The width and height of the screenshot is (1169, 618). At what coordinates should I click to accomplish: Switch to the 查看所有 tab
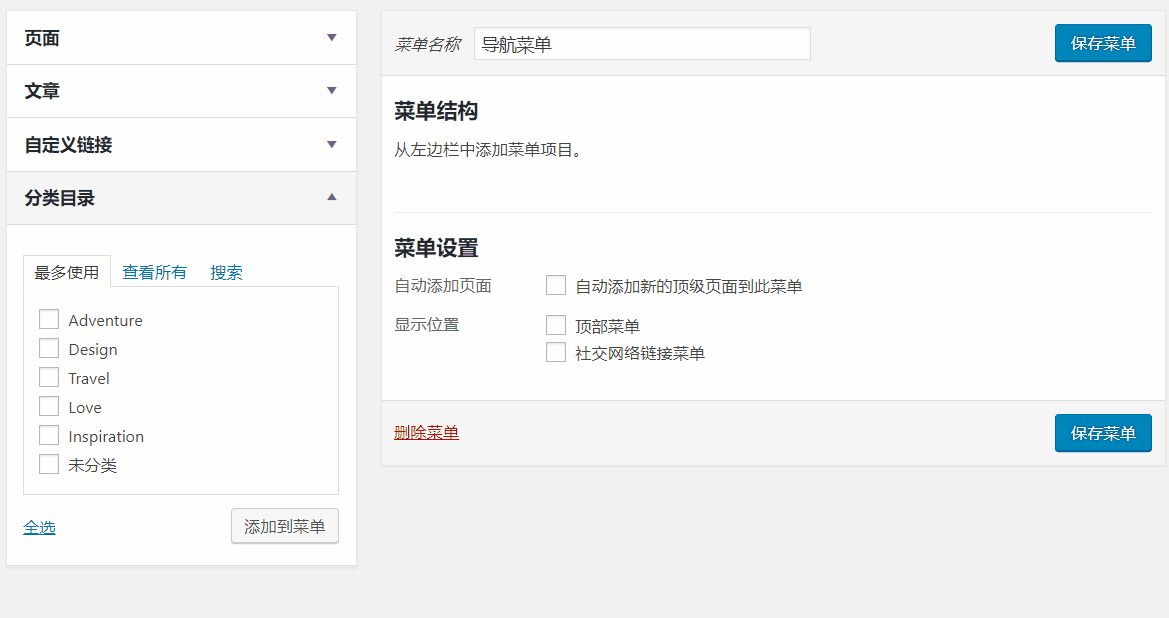pyautogui.click(x=154, y=272)
